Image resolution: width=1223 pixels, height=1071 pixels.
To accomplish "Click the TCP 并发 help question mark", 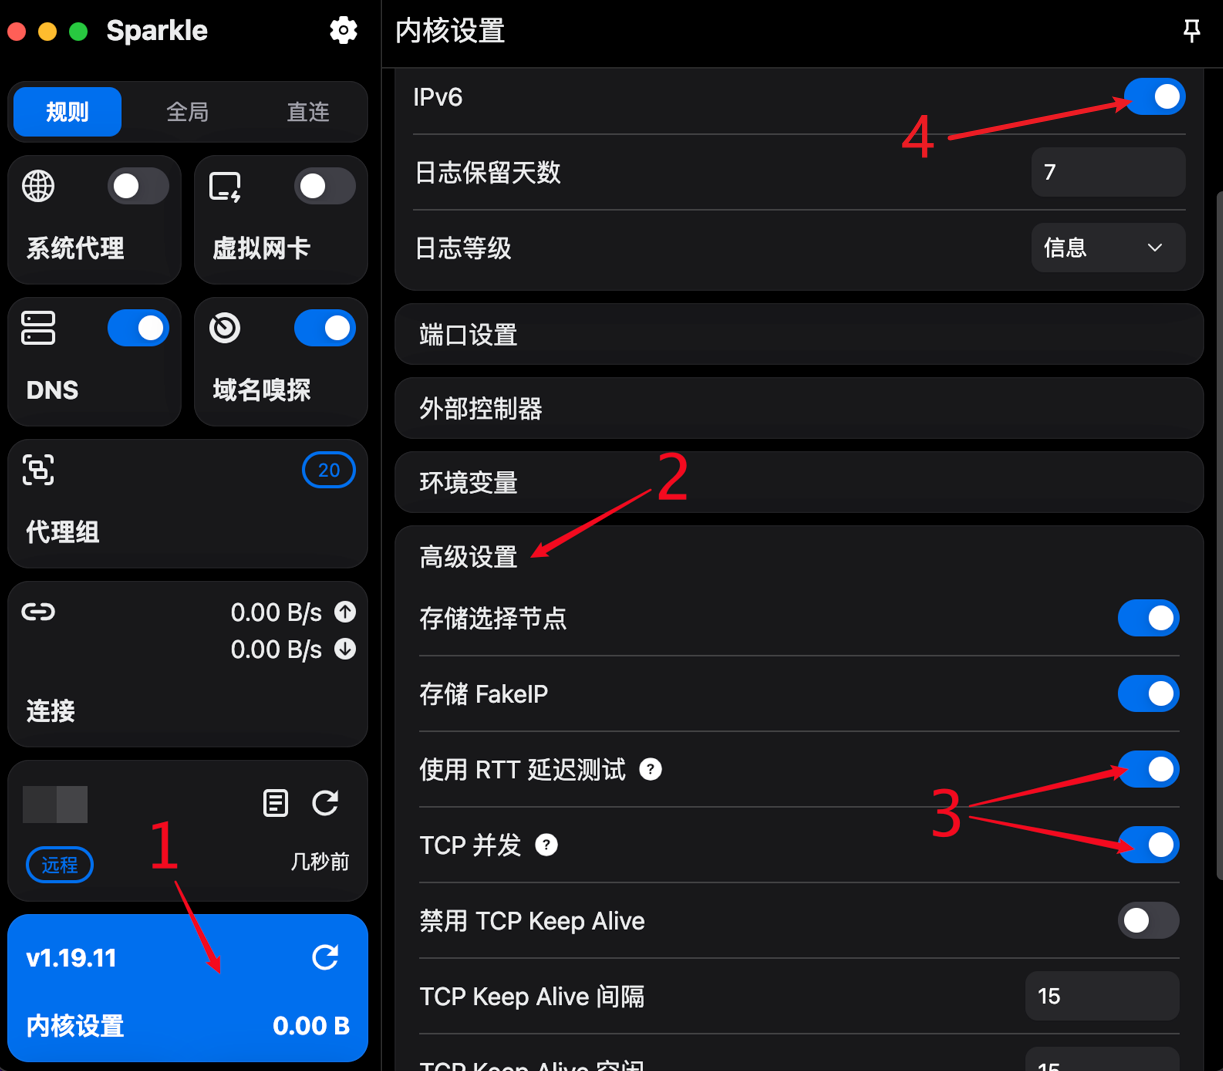I will pyautogui.click(x=546, y=845).
